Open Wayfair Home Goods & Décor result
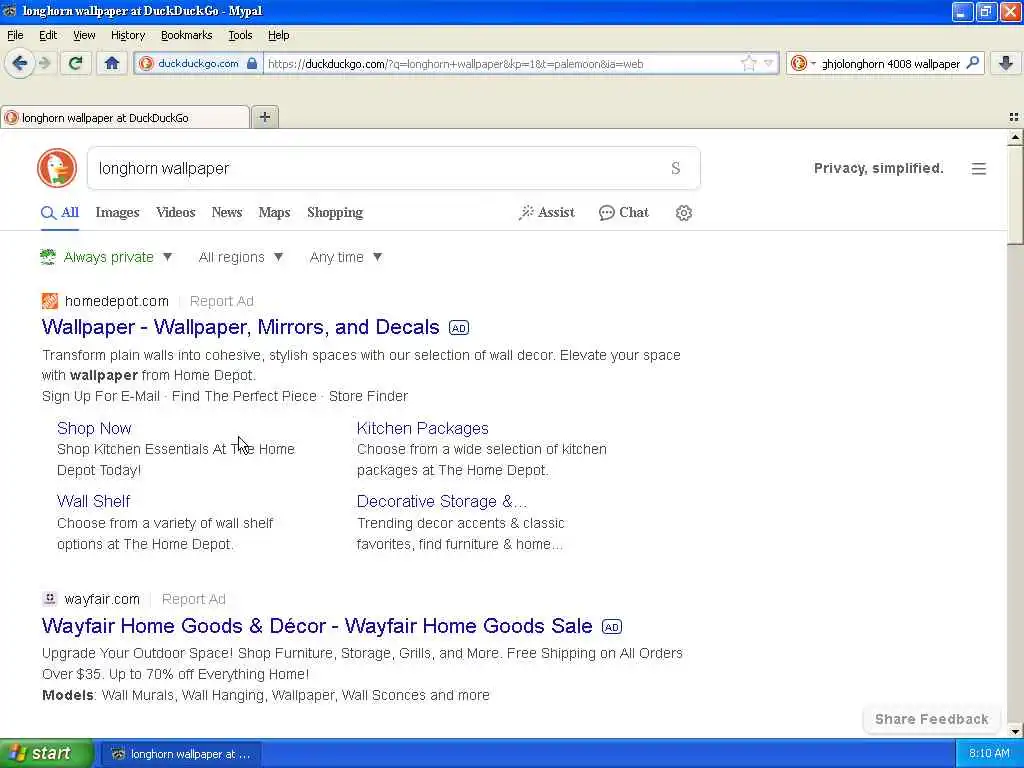Viewport: 1024px width, 768px height. [x=317, y=626]
